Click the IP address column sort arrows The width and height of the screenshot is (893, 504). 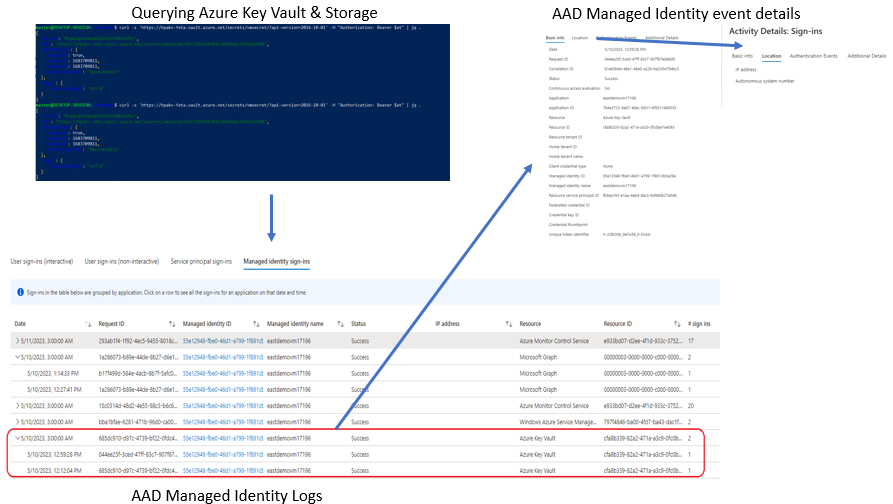pyautogui.click(x=510, y=325)
